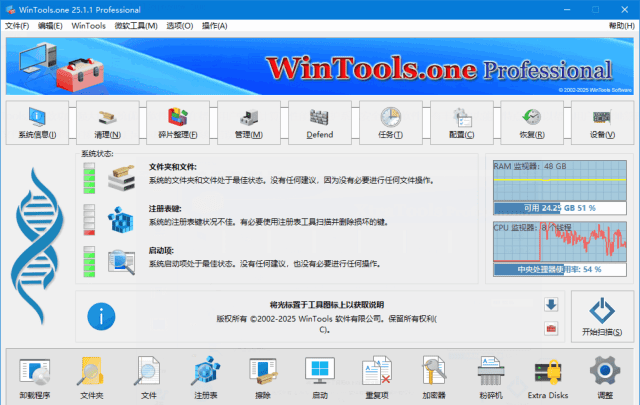Start scan with 开始扫描(S) button

pyautogui.click(x=602, y=316)
